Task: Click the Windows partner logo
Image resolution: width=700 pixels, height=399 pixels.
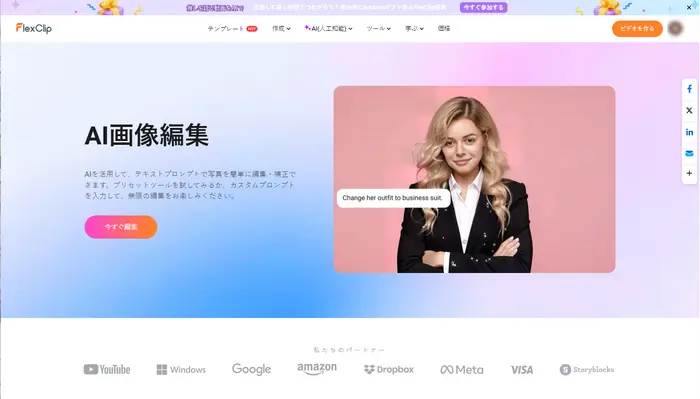Action: click(x=181, y=370)
